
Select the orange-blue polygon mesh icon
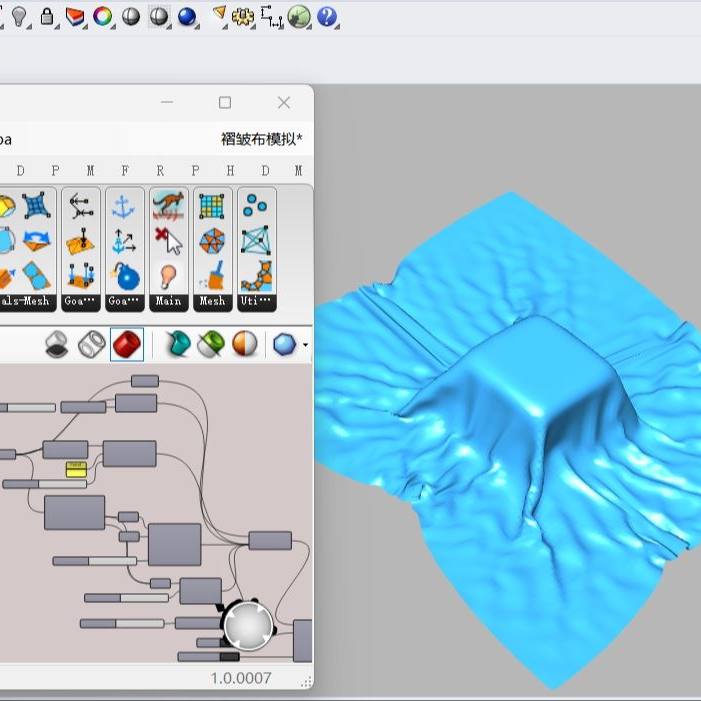coord(212,241)
